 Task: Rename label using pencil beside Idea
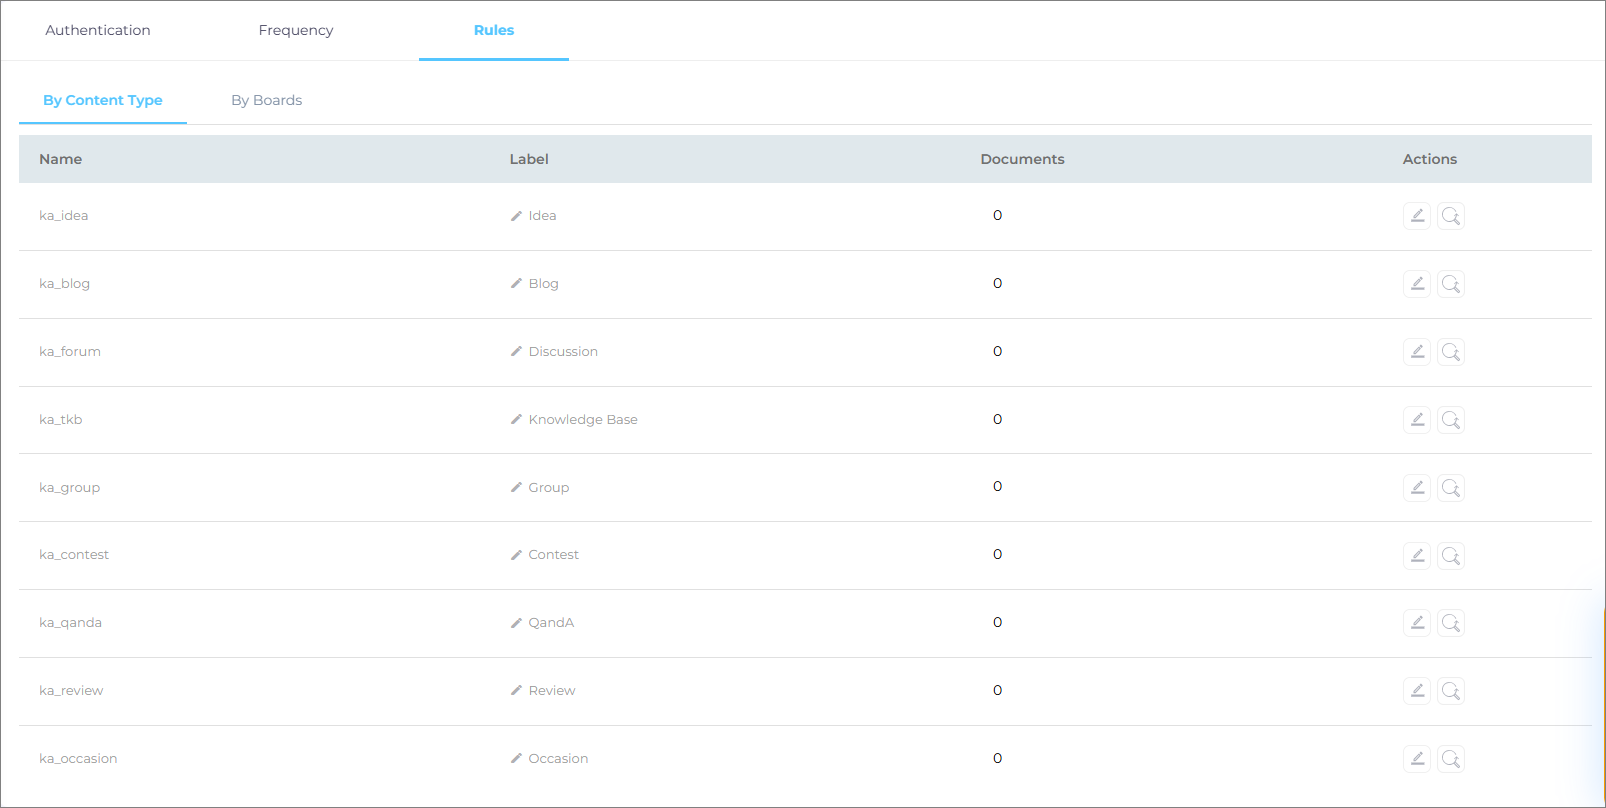point(516,216)
